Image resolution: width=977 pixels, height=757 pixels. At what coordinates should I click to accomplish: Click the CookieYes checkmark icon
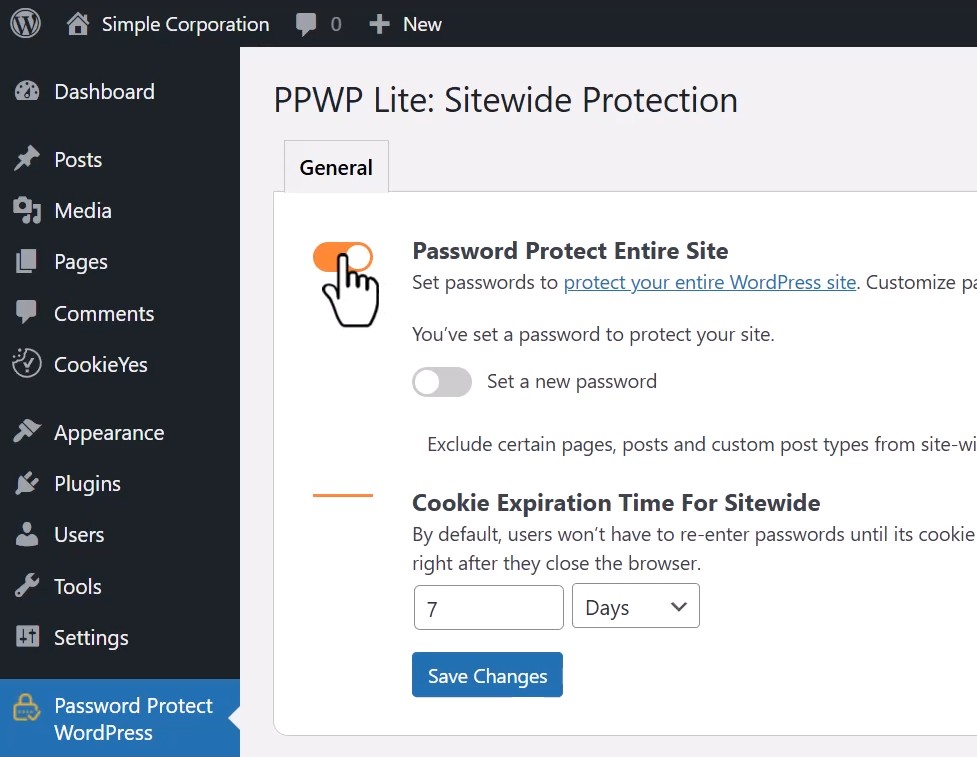27,364
